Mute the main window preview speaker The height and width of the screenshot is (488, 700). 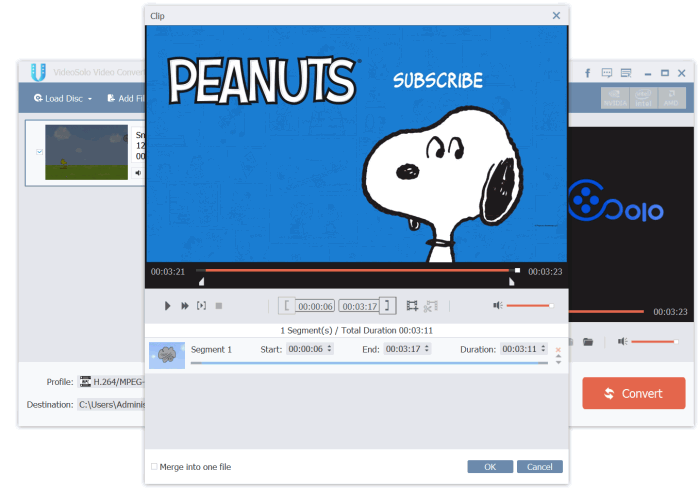click(622, 342)
